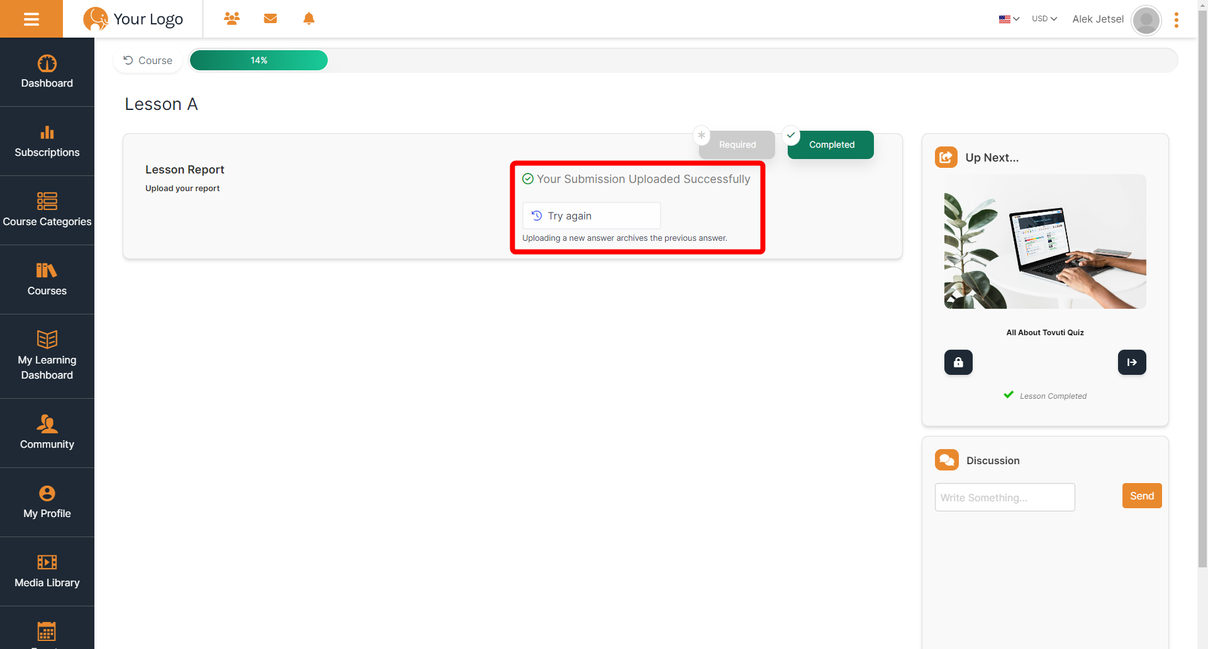Click the All About Tovuti Quiz title

[1045, 332]
